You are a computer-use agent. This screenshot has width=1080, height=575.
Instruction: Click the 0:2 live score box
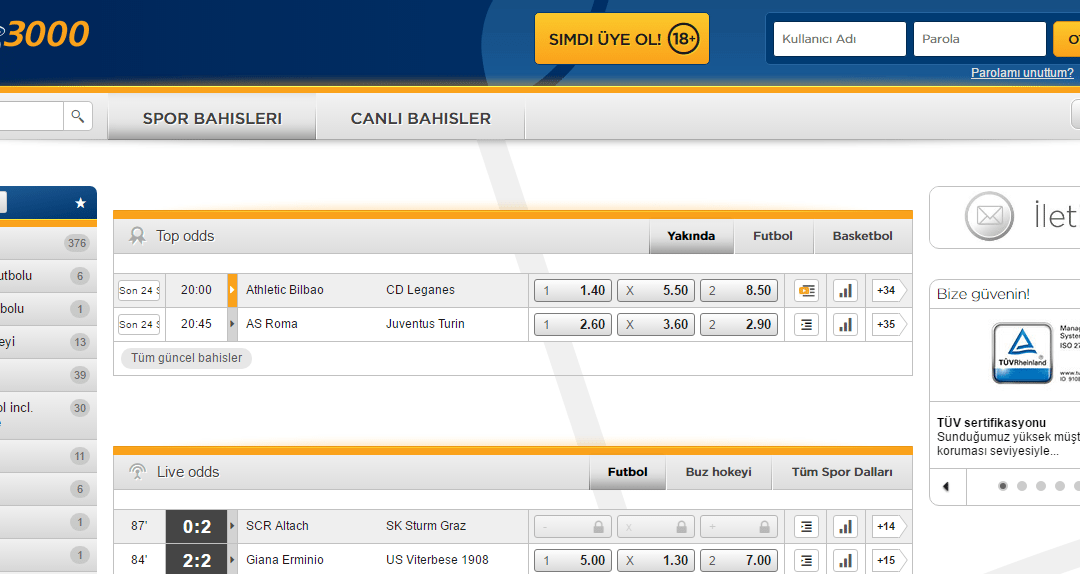pos(196,527)
